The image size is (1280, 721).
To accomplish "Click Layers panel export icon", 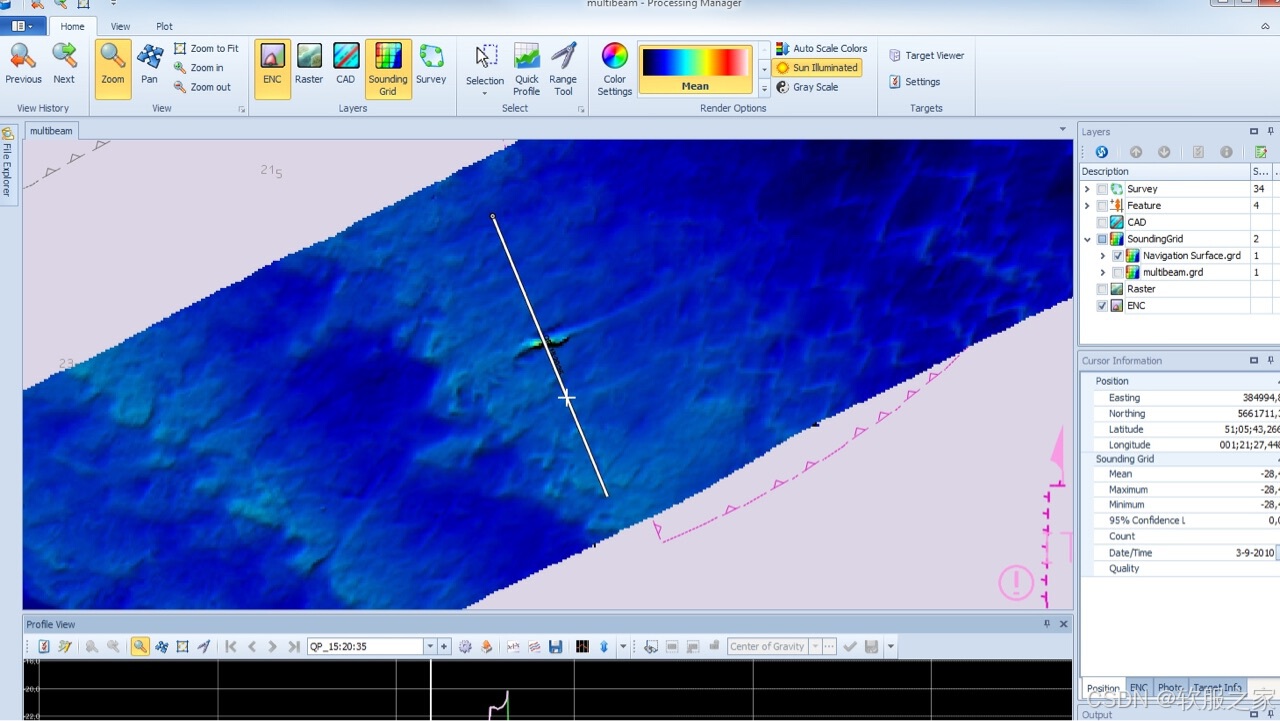I will pos(1261,152).
